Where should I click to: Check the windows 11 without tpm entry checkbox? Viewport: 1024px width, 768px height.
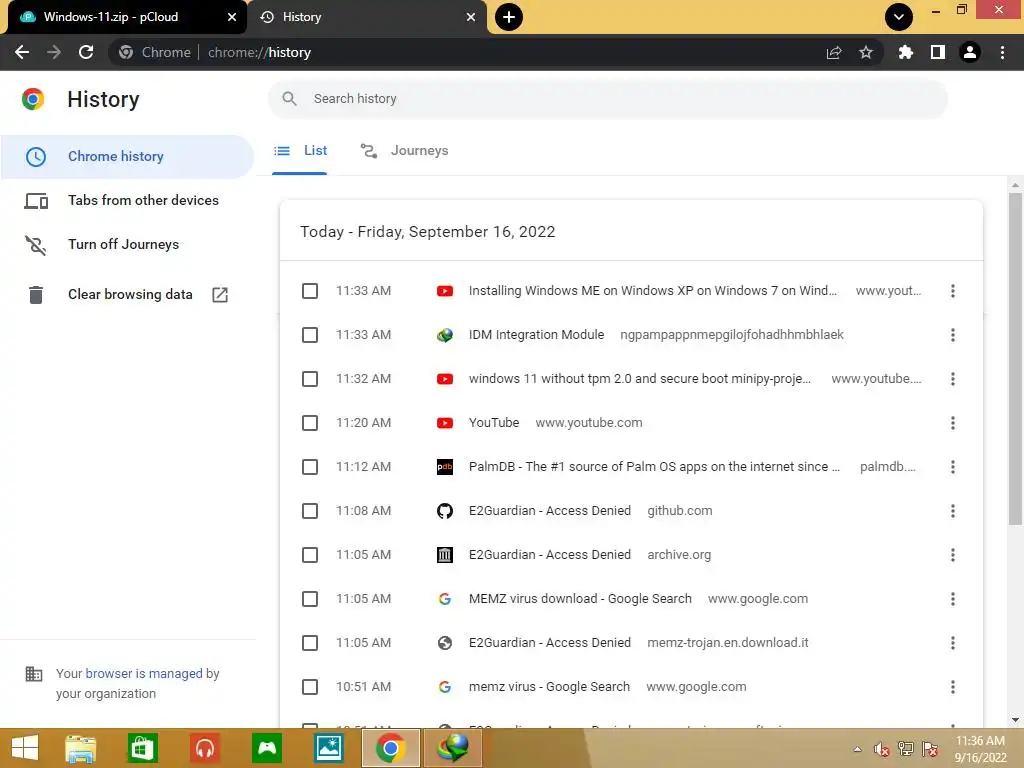coord(310,379)
